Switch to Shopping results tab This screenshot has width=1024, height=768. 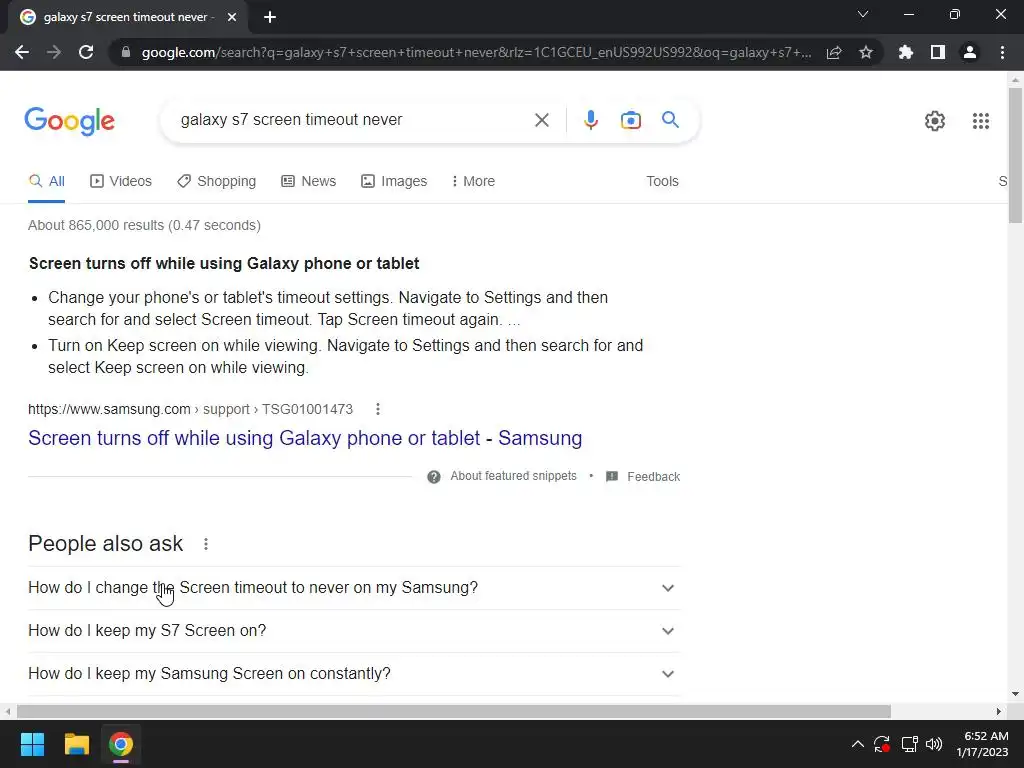click(x=216, y=182)
